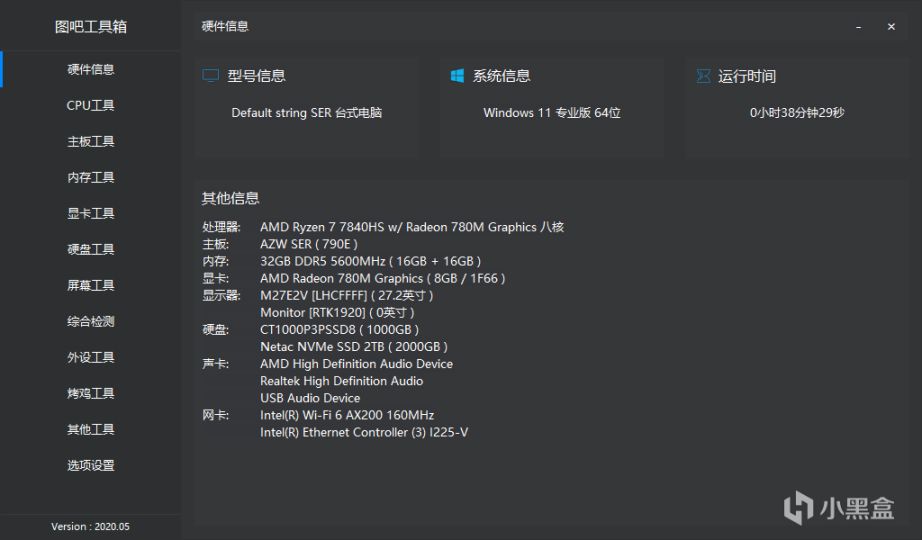Minimize the 图吧工具箱 window
The width and height of the screenshot is (922, 540).
pyautogui.click(x=859, y=27)
